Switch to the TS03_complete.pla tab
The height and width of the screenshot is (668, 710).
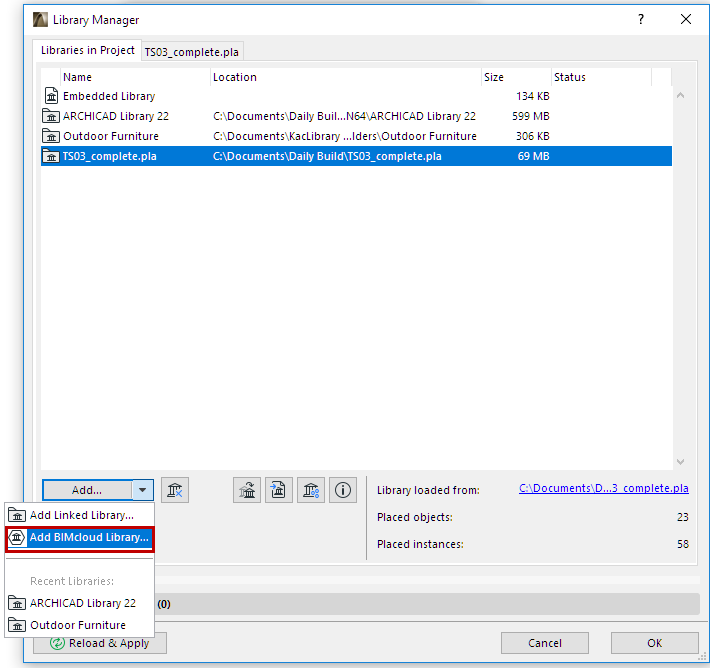(x=192, y=52)
